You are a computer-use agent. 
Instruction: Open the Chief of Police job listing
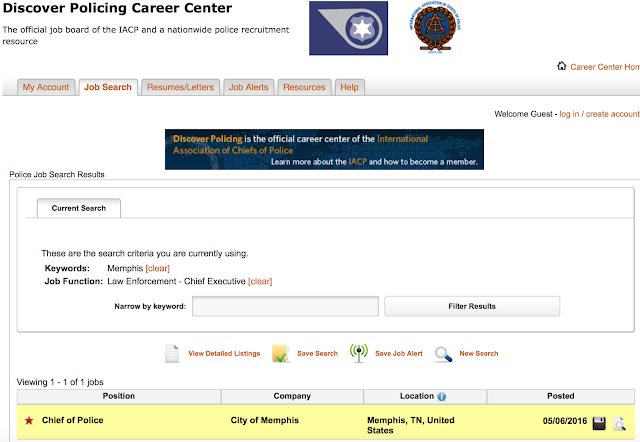click(73, 420)
